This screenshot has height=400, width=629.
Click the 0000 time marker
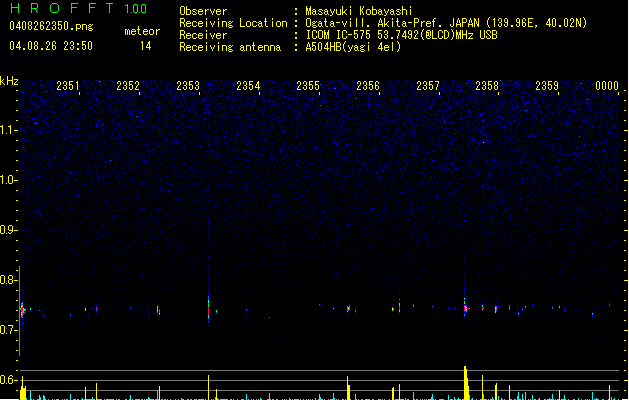607,85
